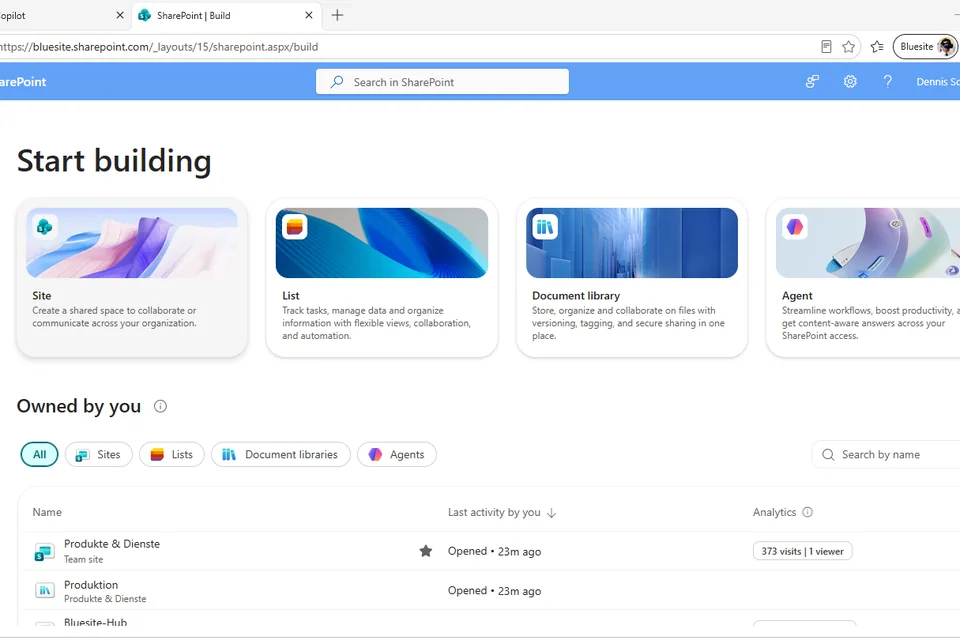Open the Bluesite-Hub entry
Screen dimensions: 960x640
pyautogui.click(x=96, y=622)
